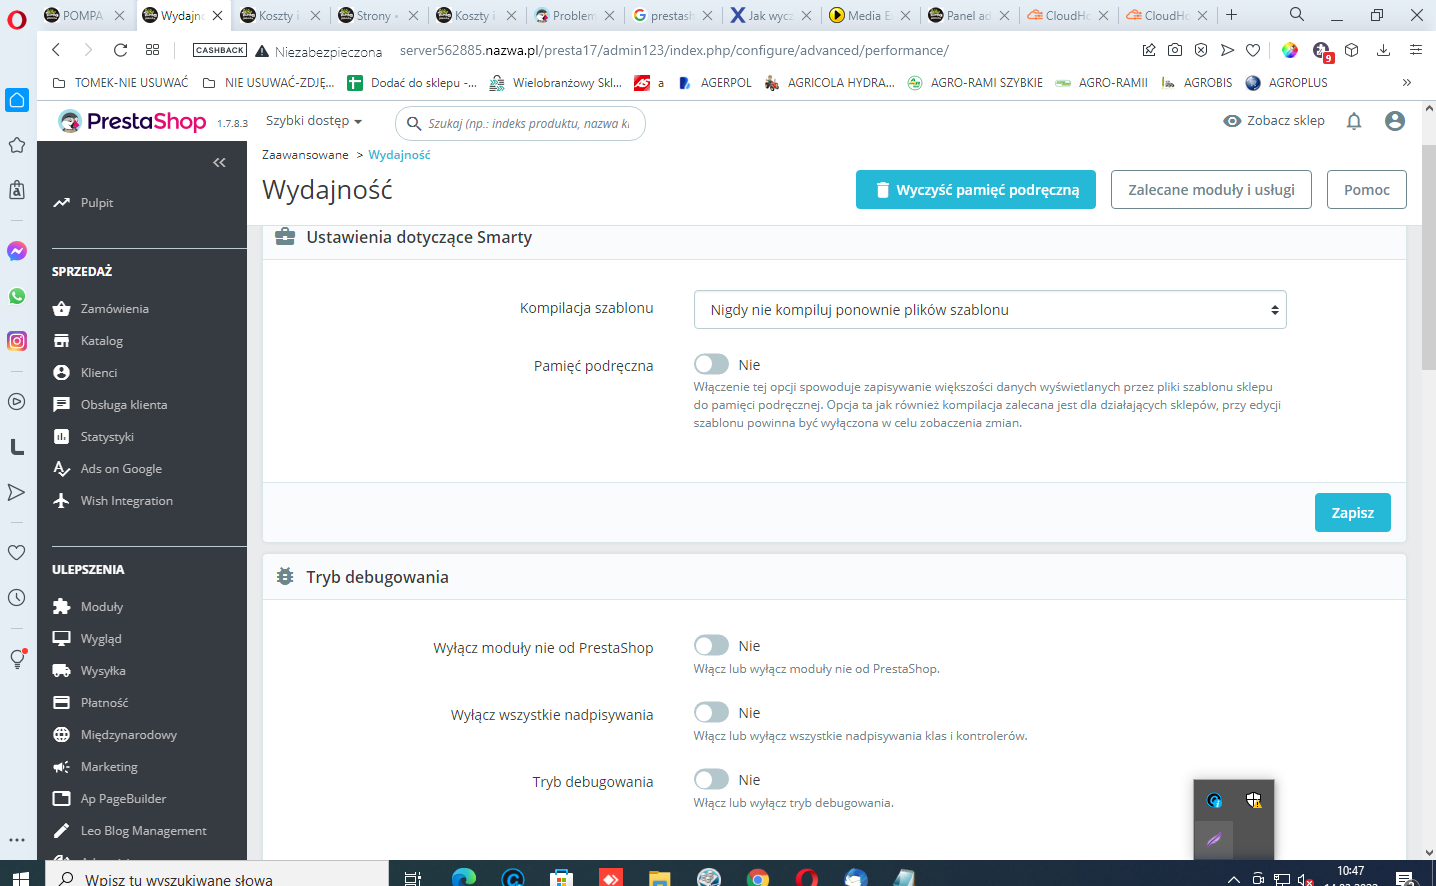Save Smarty settings with Zapisz

1353,512
